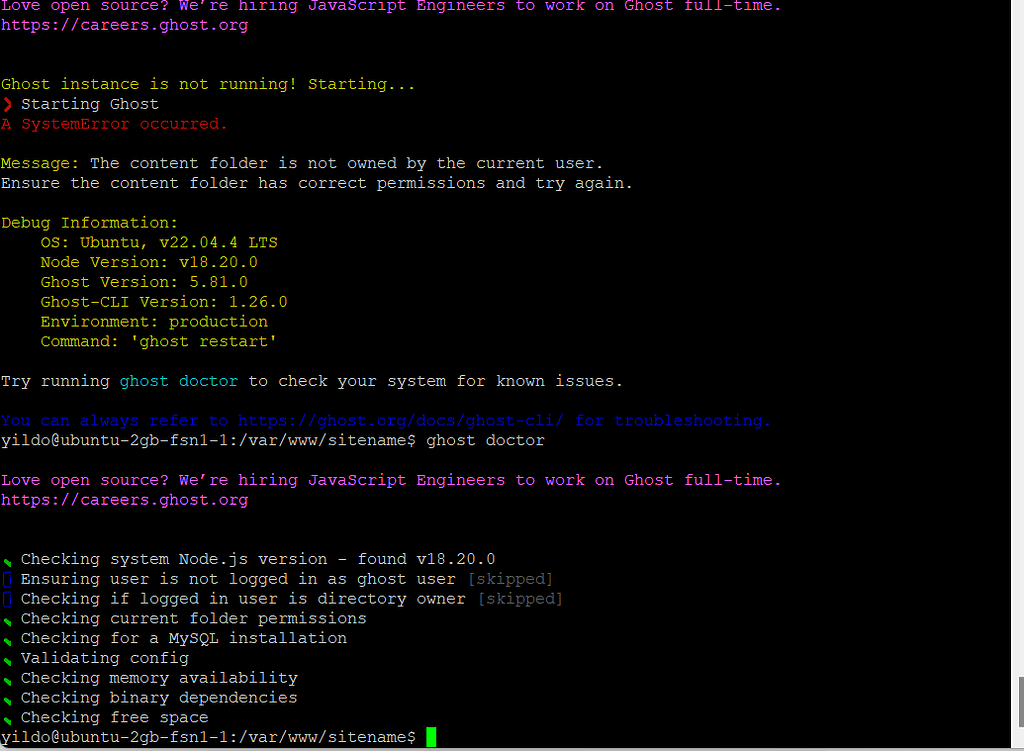
Task: Click the marker before 'Ensuring user is not logged in'
Action: pyautogui.click(x=8, y=579)
